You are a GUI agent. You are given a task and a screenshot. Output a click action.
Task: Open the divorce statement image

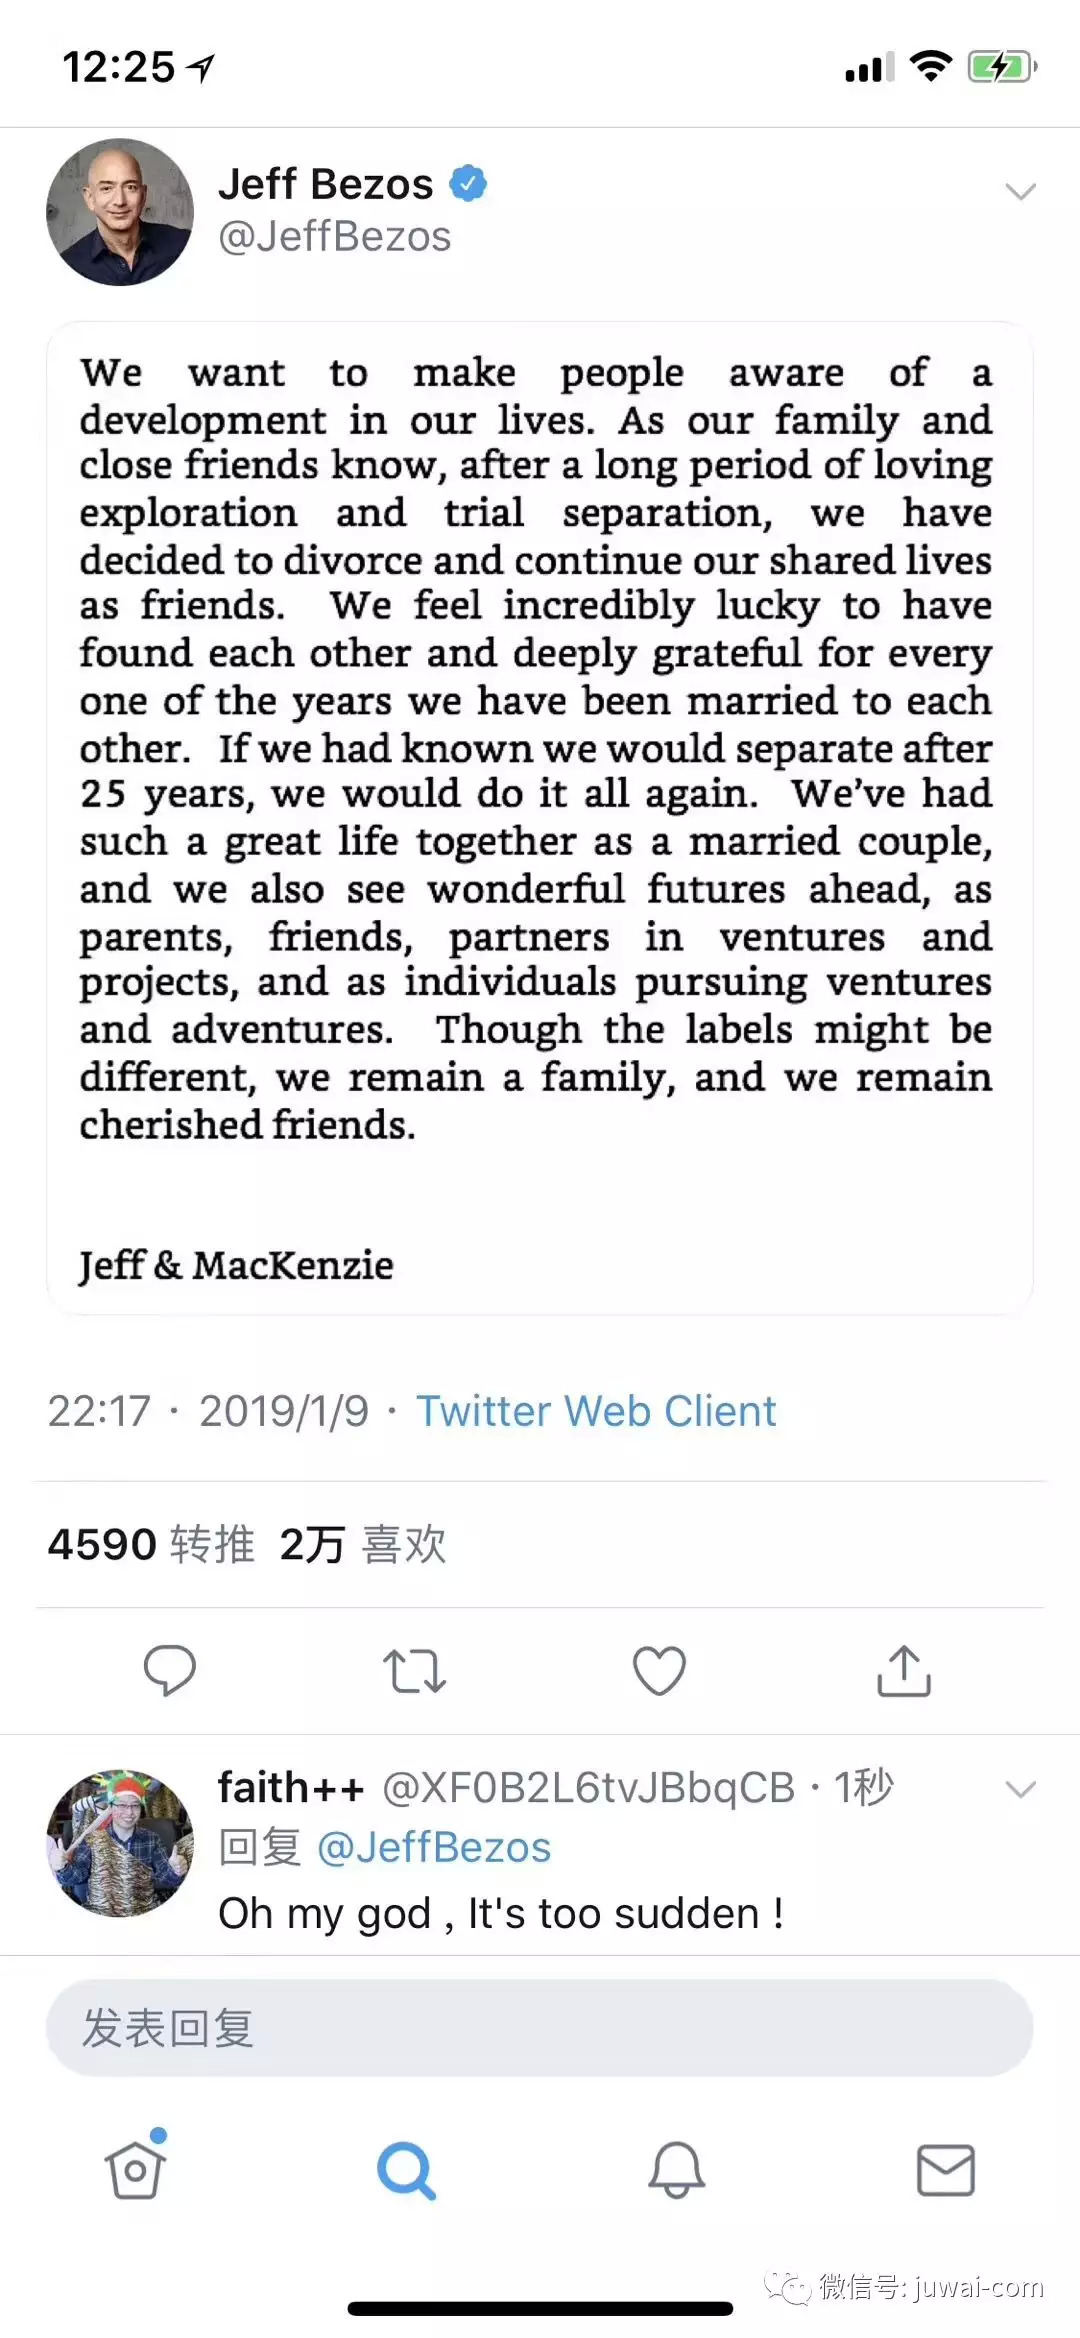[540, 818]
